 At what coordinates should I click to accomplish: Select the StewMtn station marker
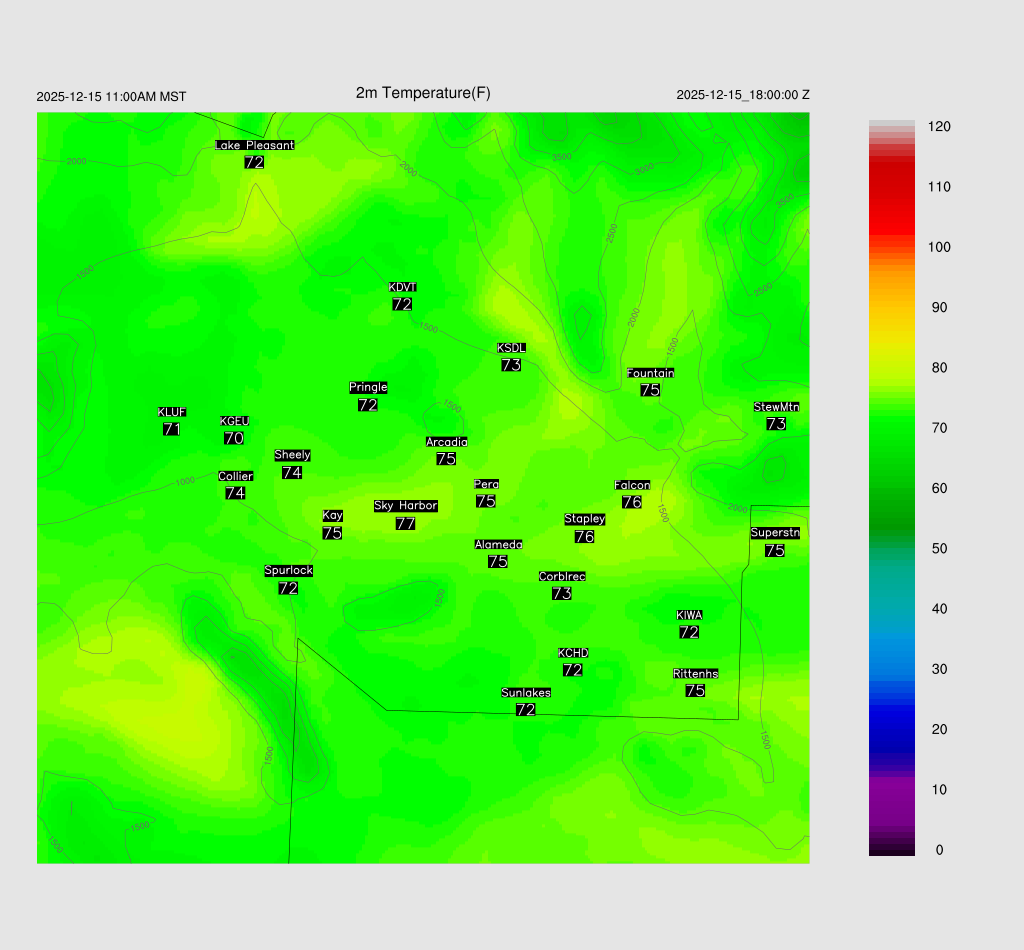[x=776, y=415]
